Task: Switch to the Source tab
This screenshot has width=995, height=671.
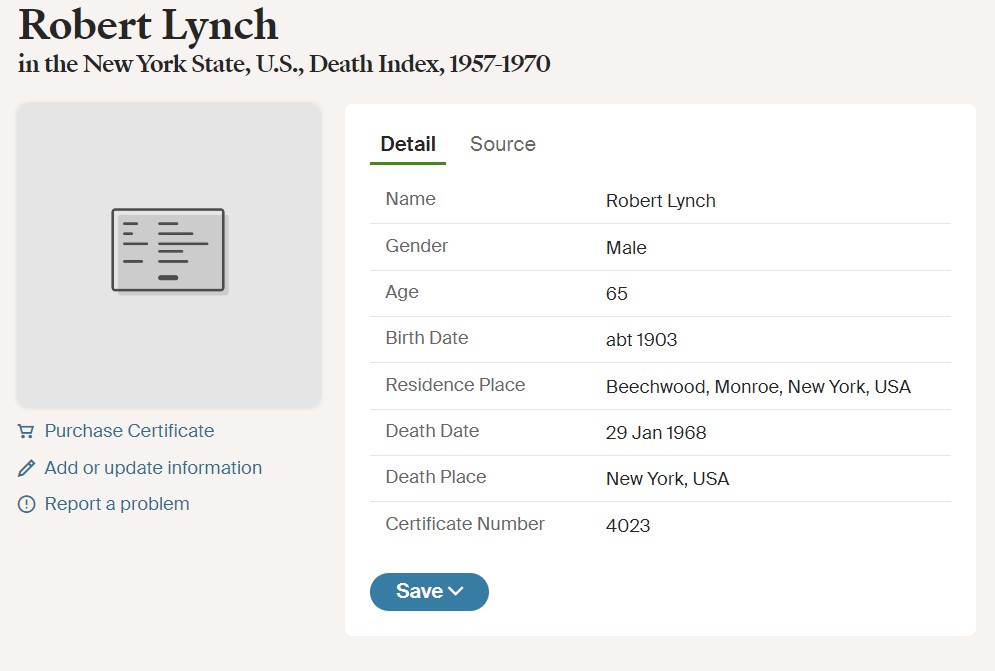Action: 502,144
